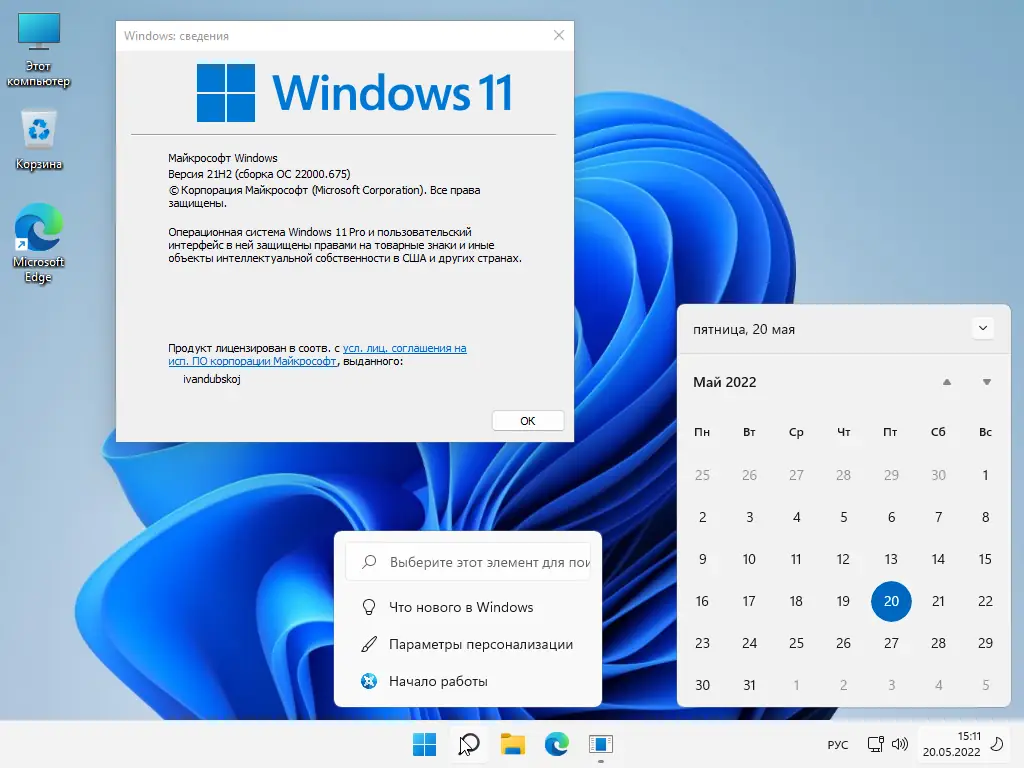
Task: Open File Explorer from taskbar
Action: (513, 744)
